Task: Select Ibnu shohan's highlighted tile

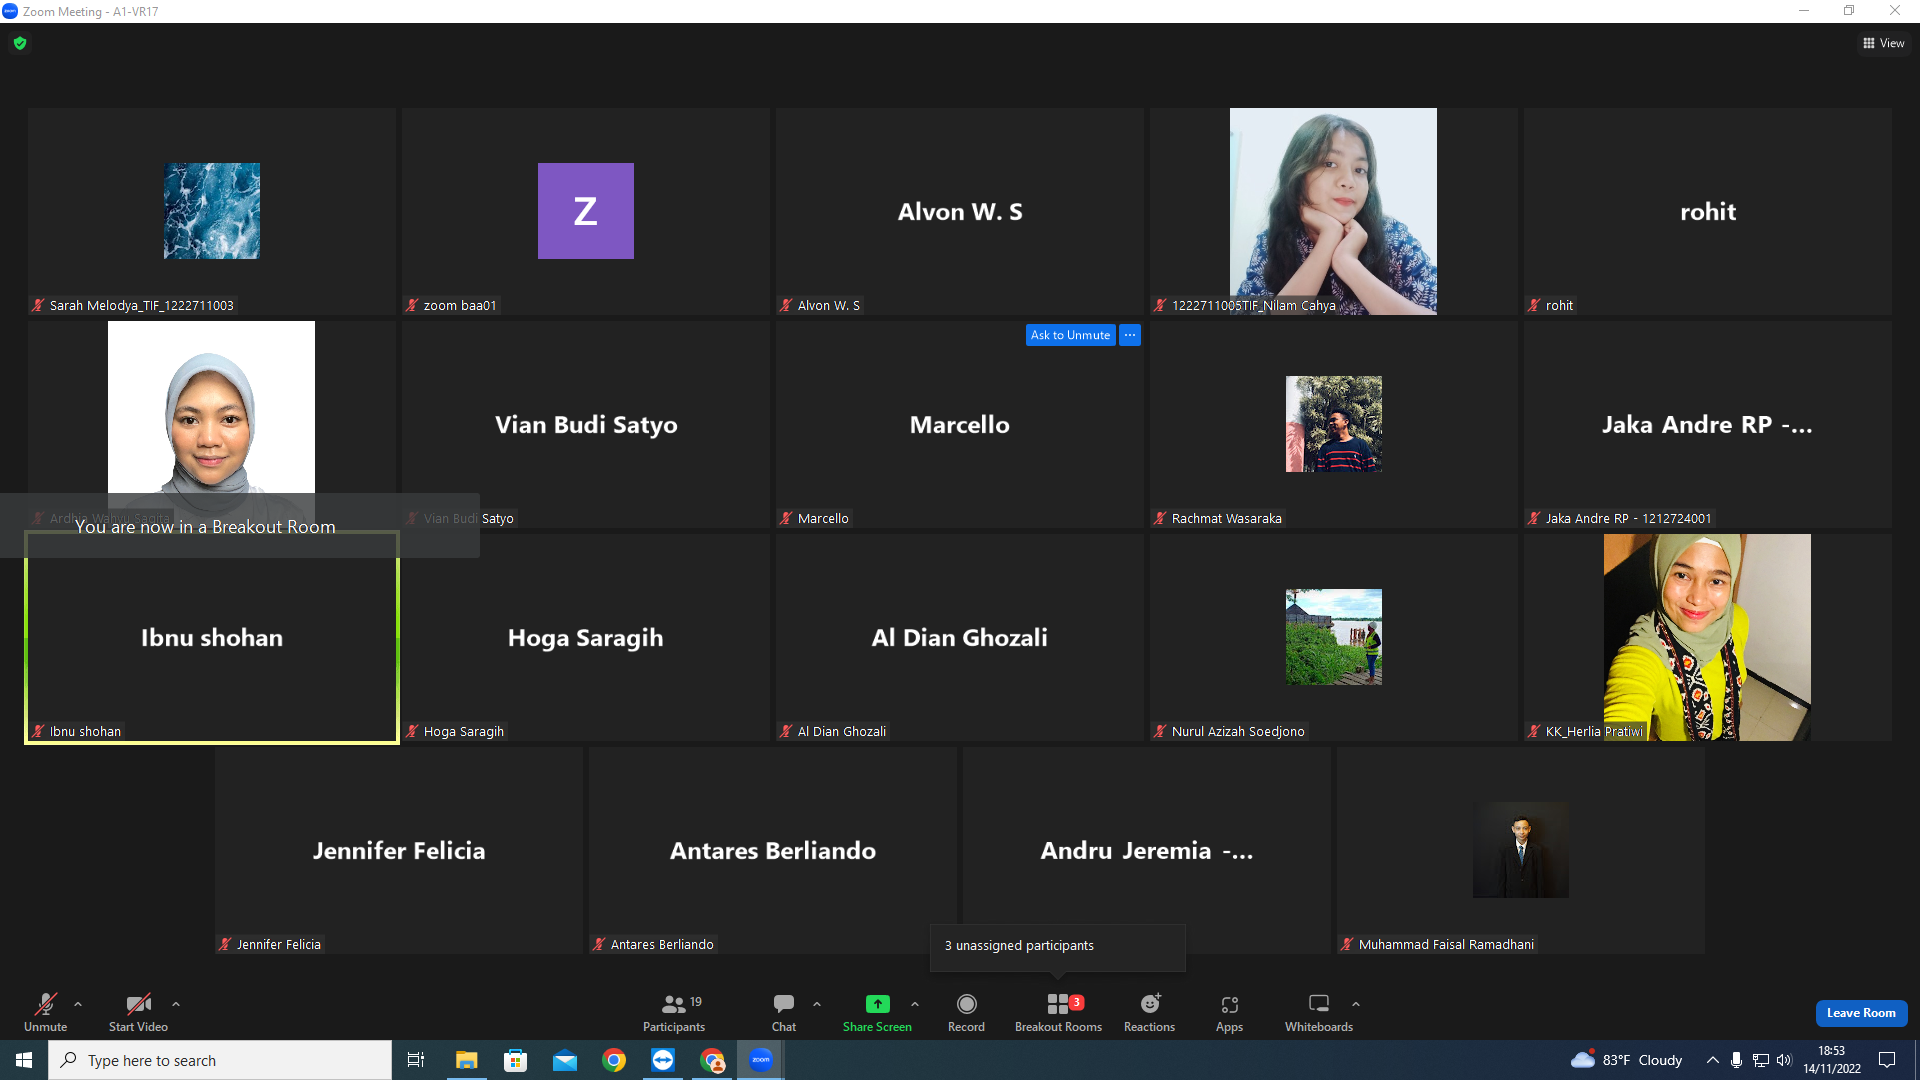Action: coord(212,637)
